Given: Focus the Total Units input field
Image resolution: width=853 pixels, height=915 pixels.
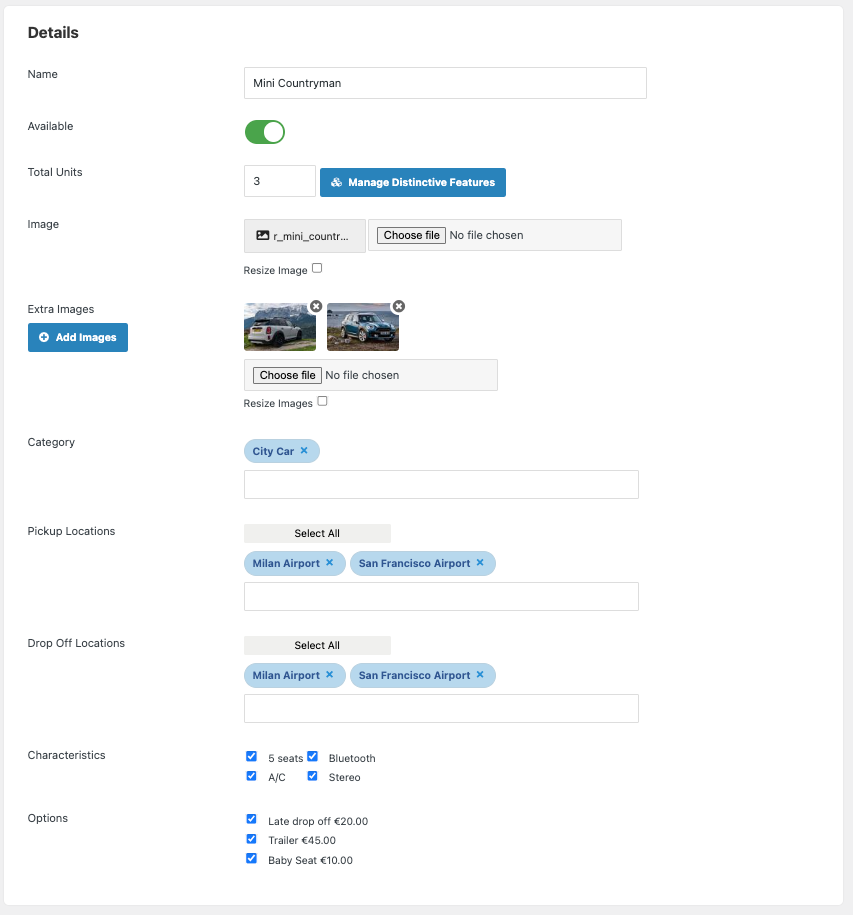Looking at the screenshot, I should coord(279,181).
